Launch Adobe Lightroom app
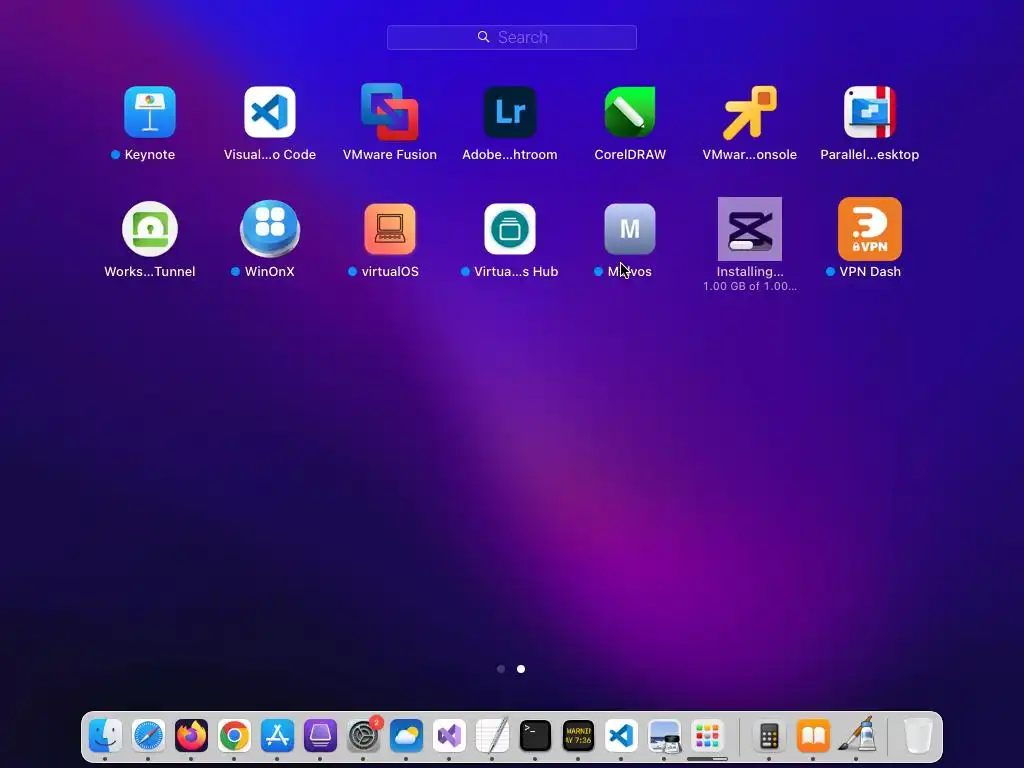1024x768 pixels. (x=510, y=112)
